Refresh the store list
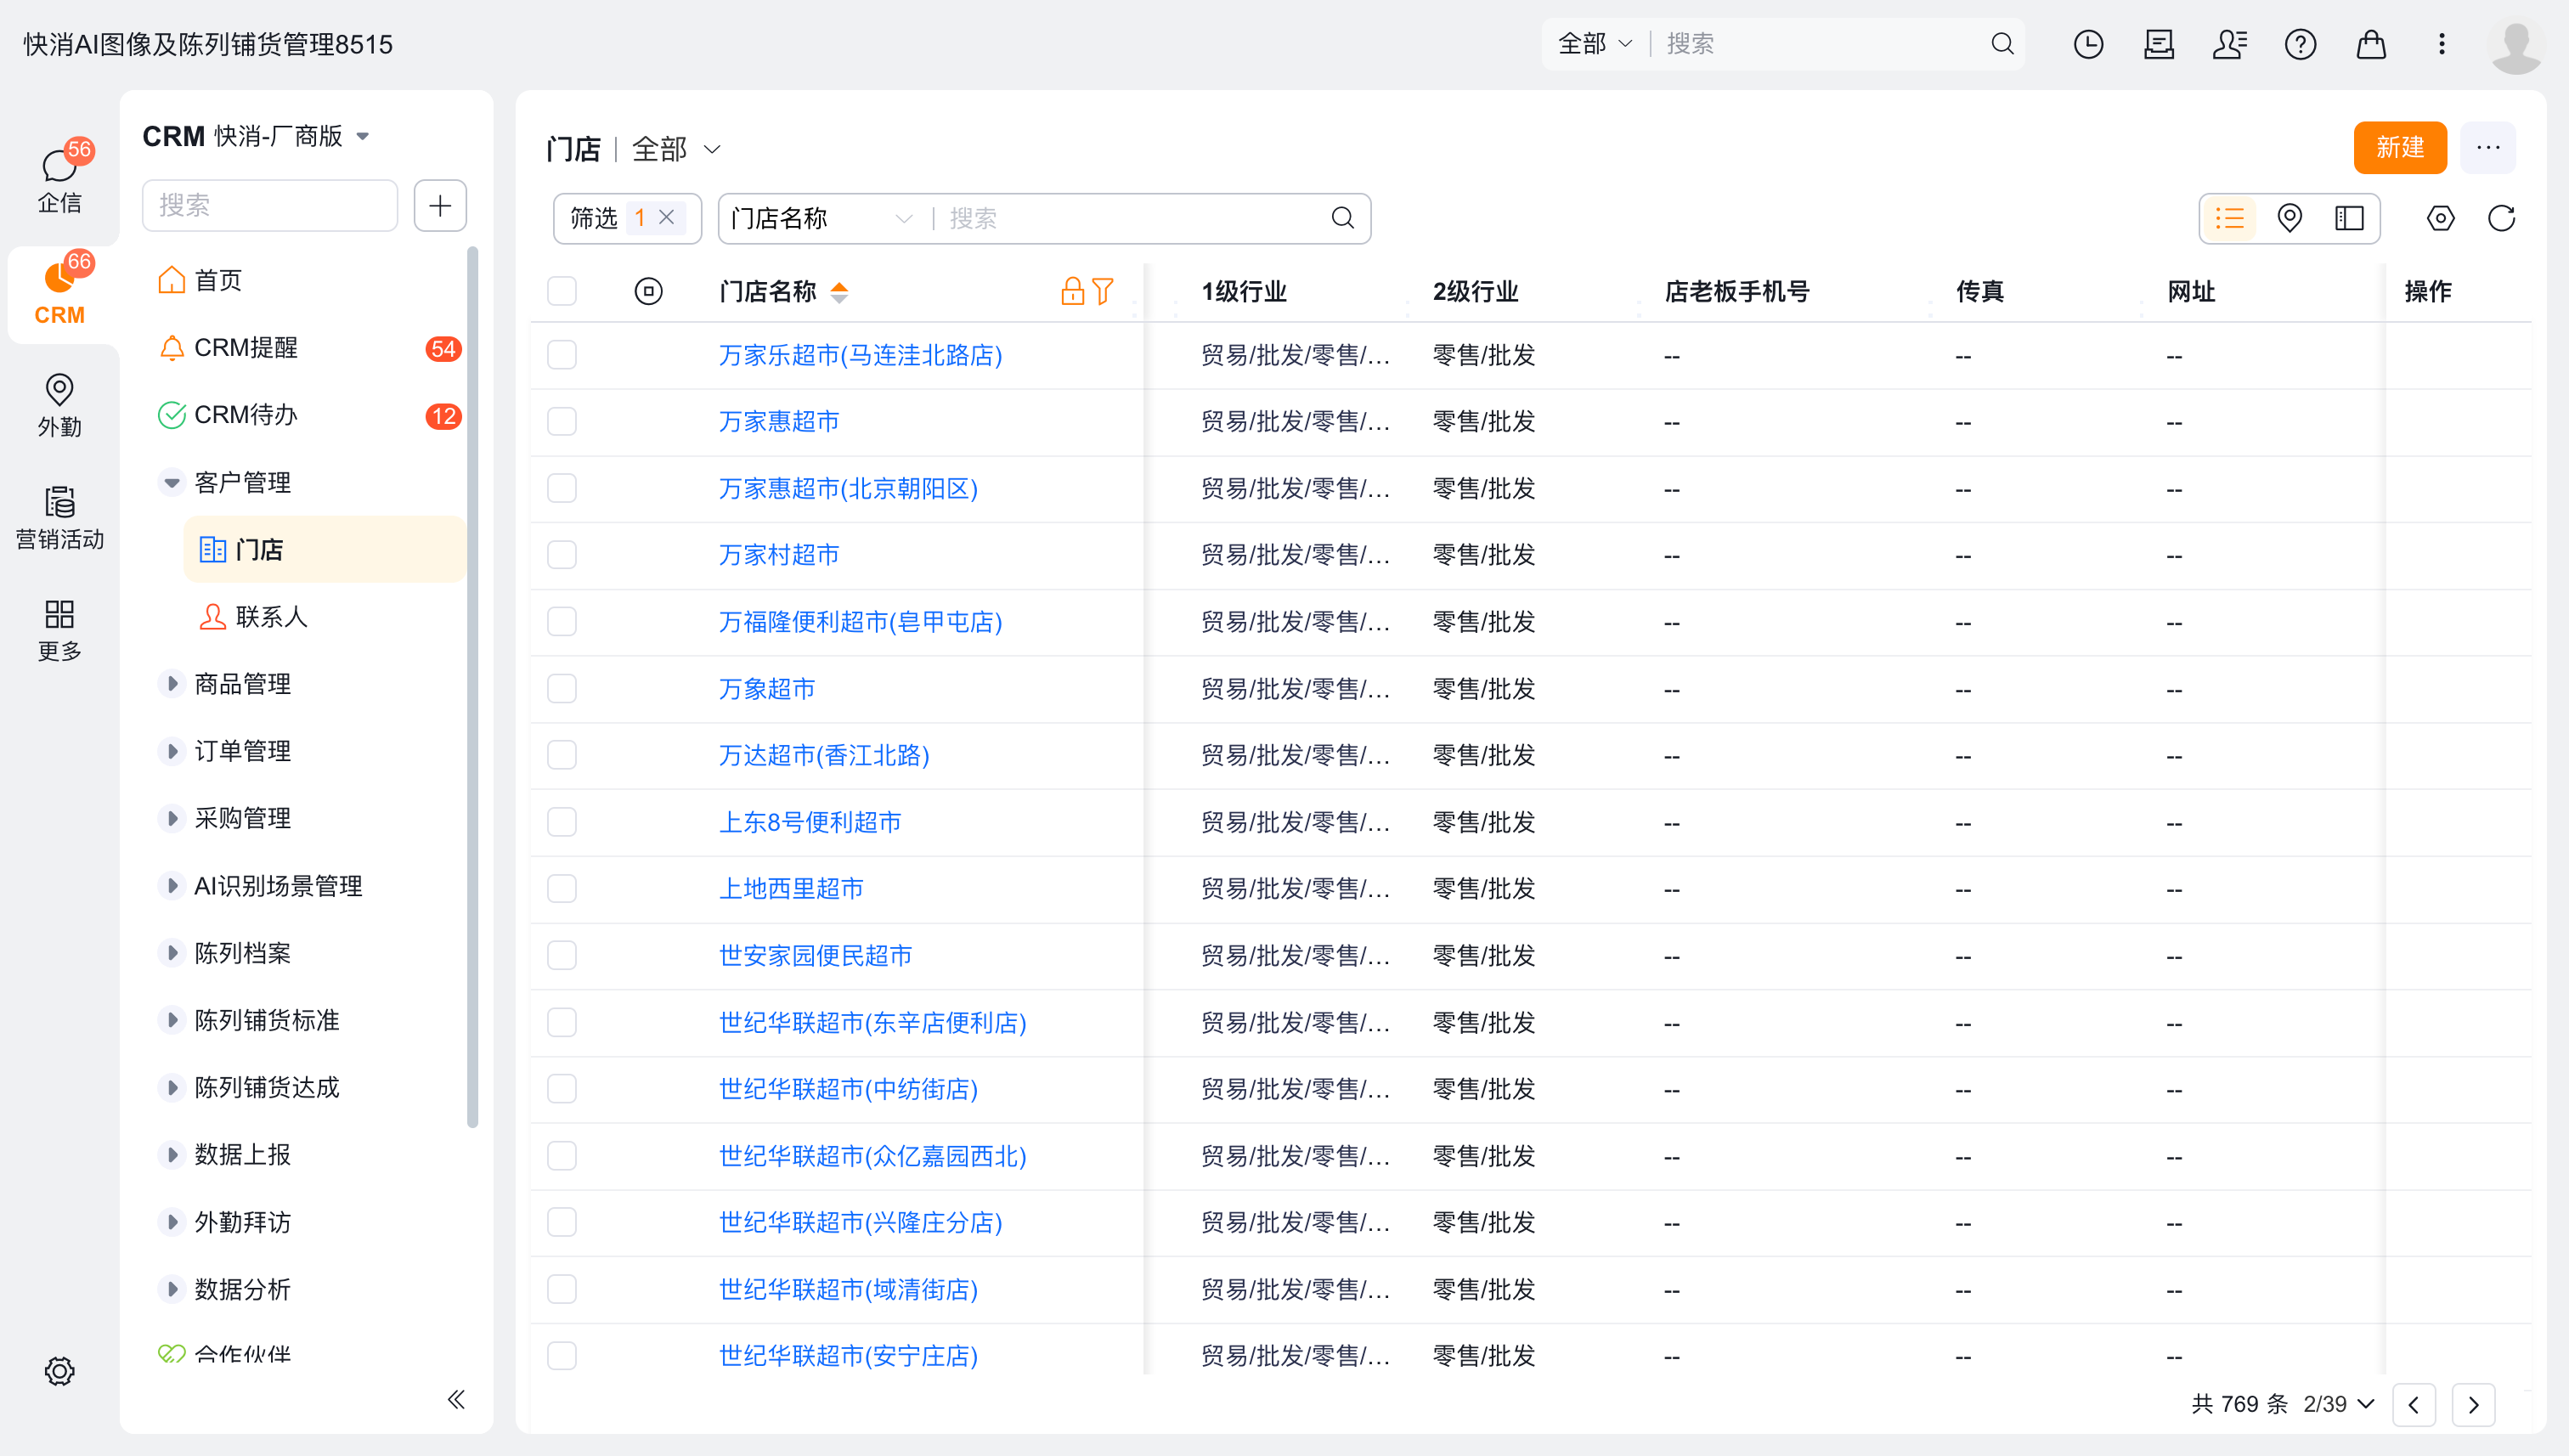 click(2501, 218)
